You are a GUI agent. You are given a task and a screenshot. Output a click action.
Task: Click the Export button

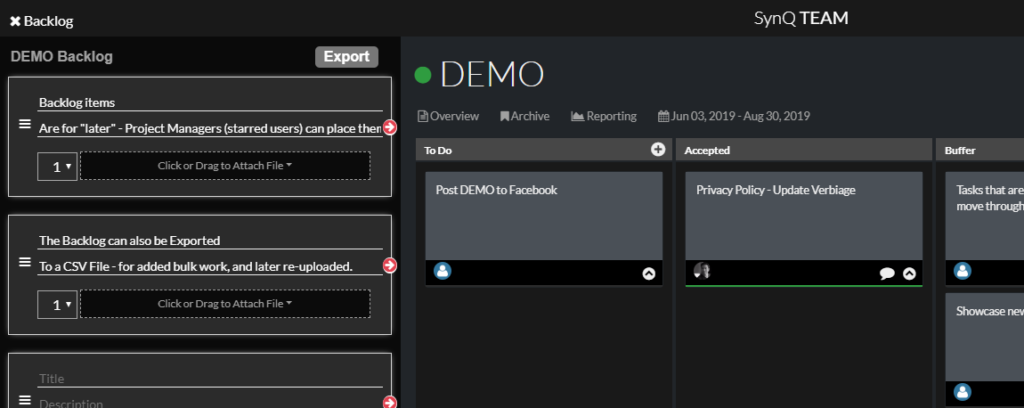coord(346,57)
